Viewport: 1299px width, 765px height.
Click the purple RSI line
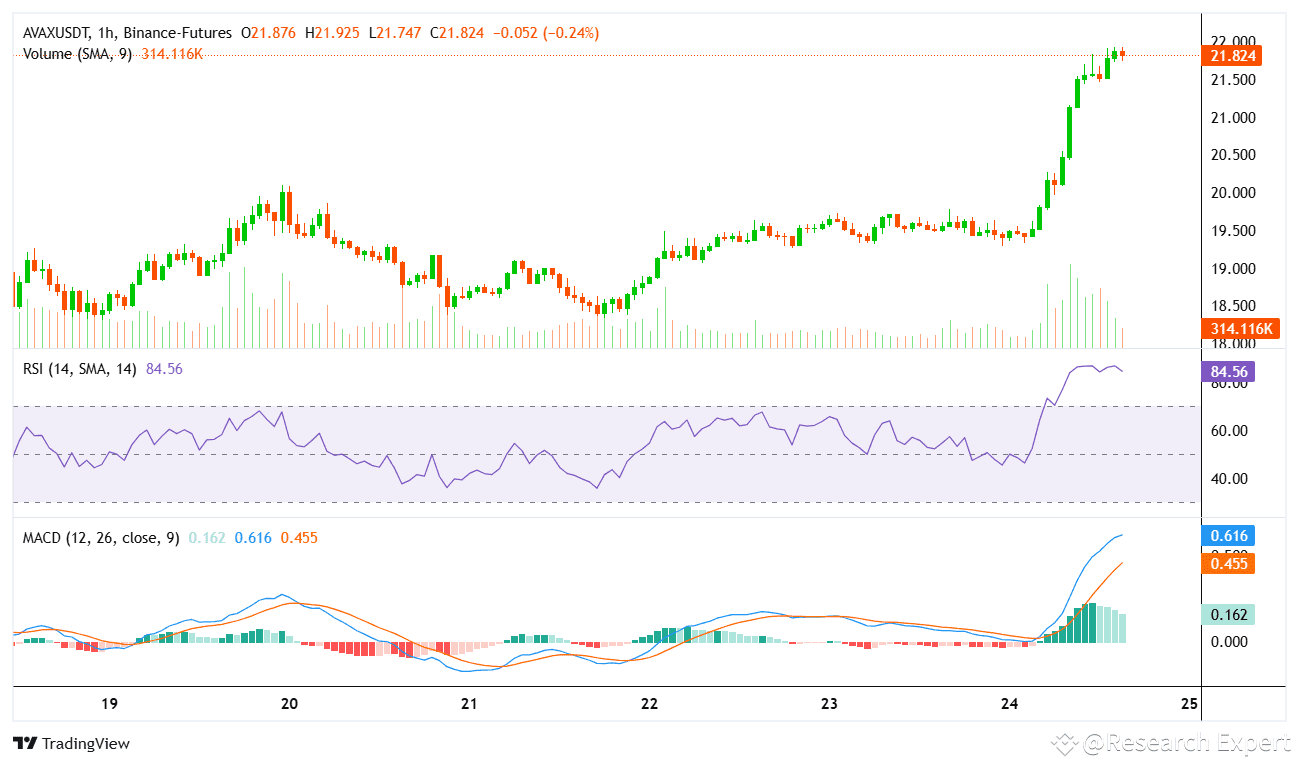tap(1085, 368)
